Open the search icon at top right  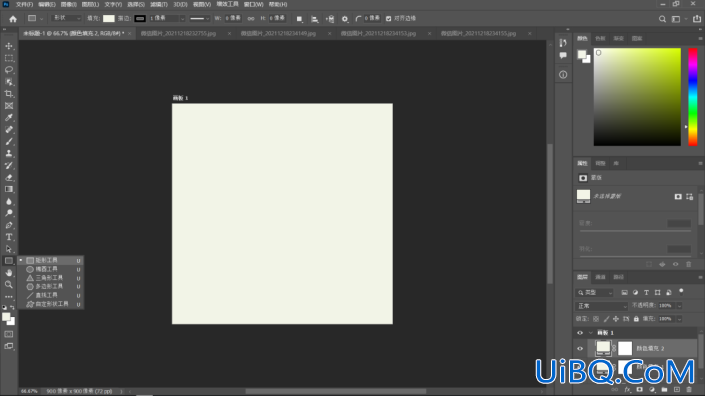(x=662, y=19)
